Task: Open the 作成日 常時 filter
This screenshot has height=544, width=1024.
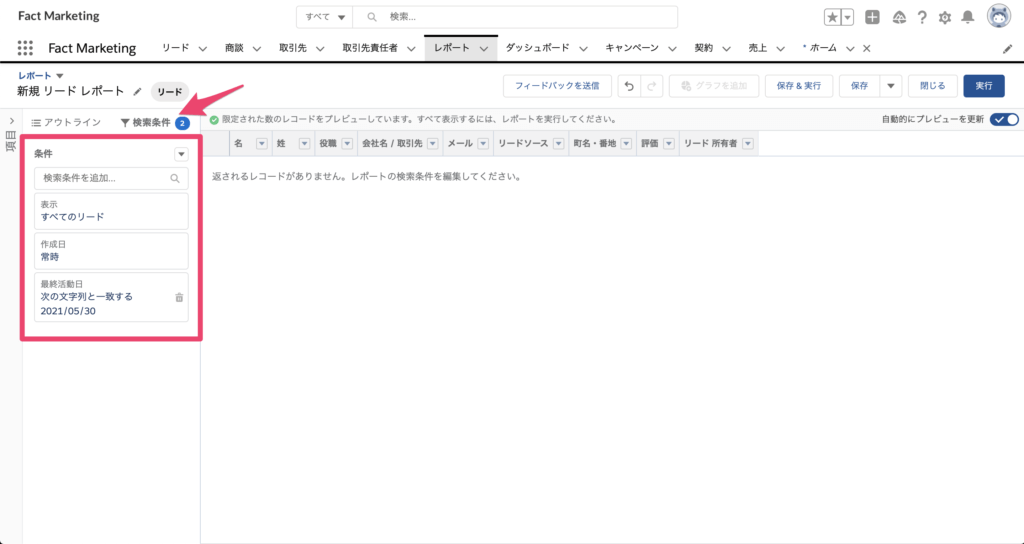Action: click(111, 251)
